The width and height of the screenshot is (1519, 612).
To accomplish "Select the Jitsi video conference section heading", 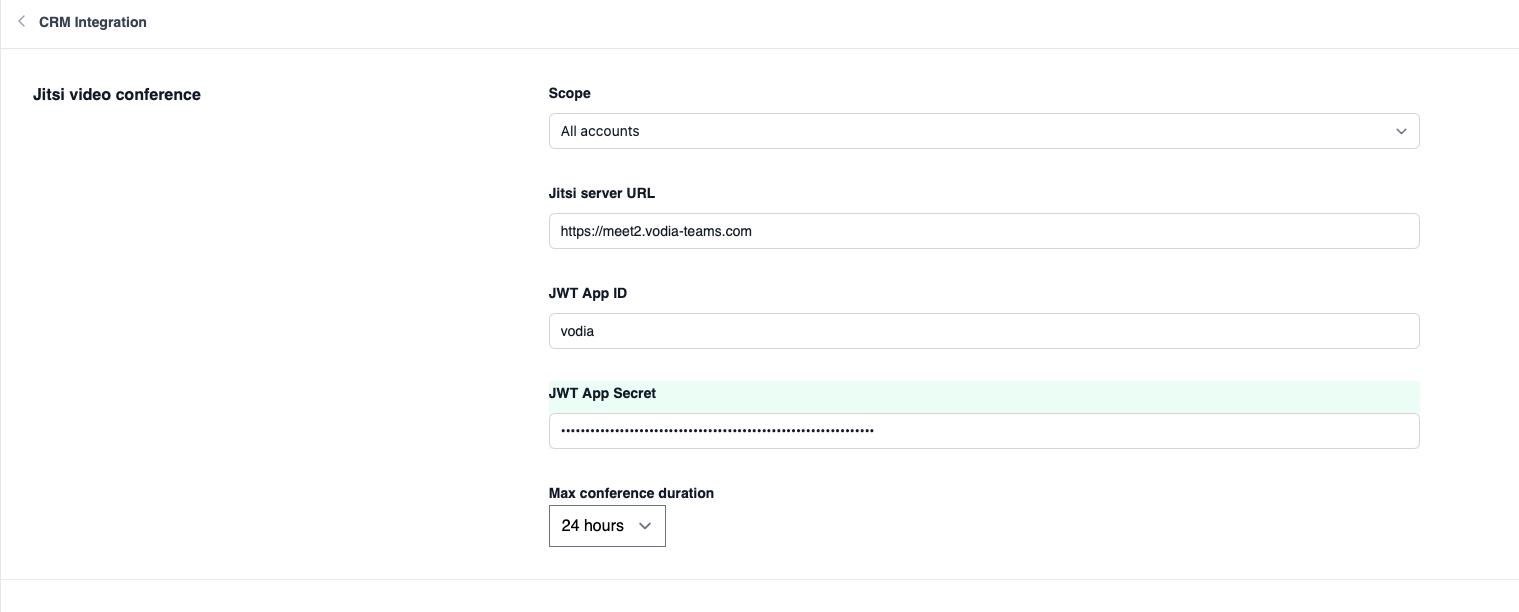I will pyautogui.click(x=117, y=95).
